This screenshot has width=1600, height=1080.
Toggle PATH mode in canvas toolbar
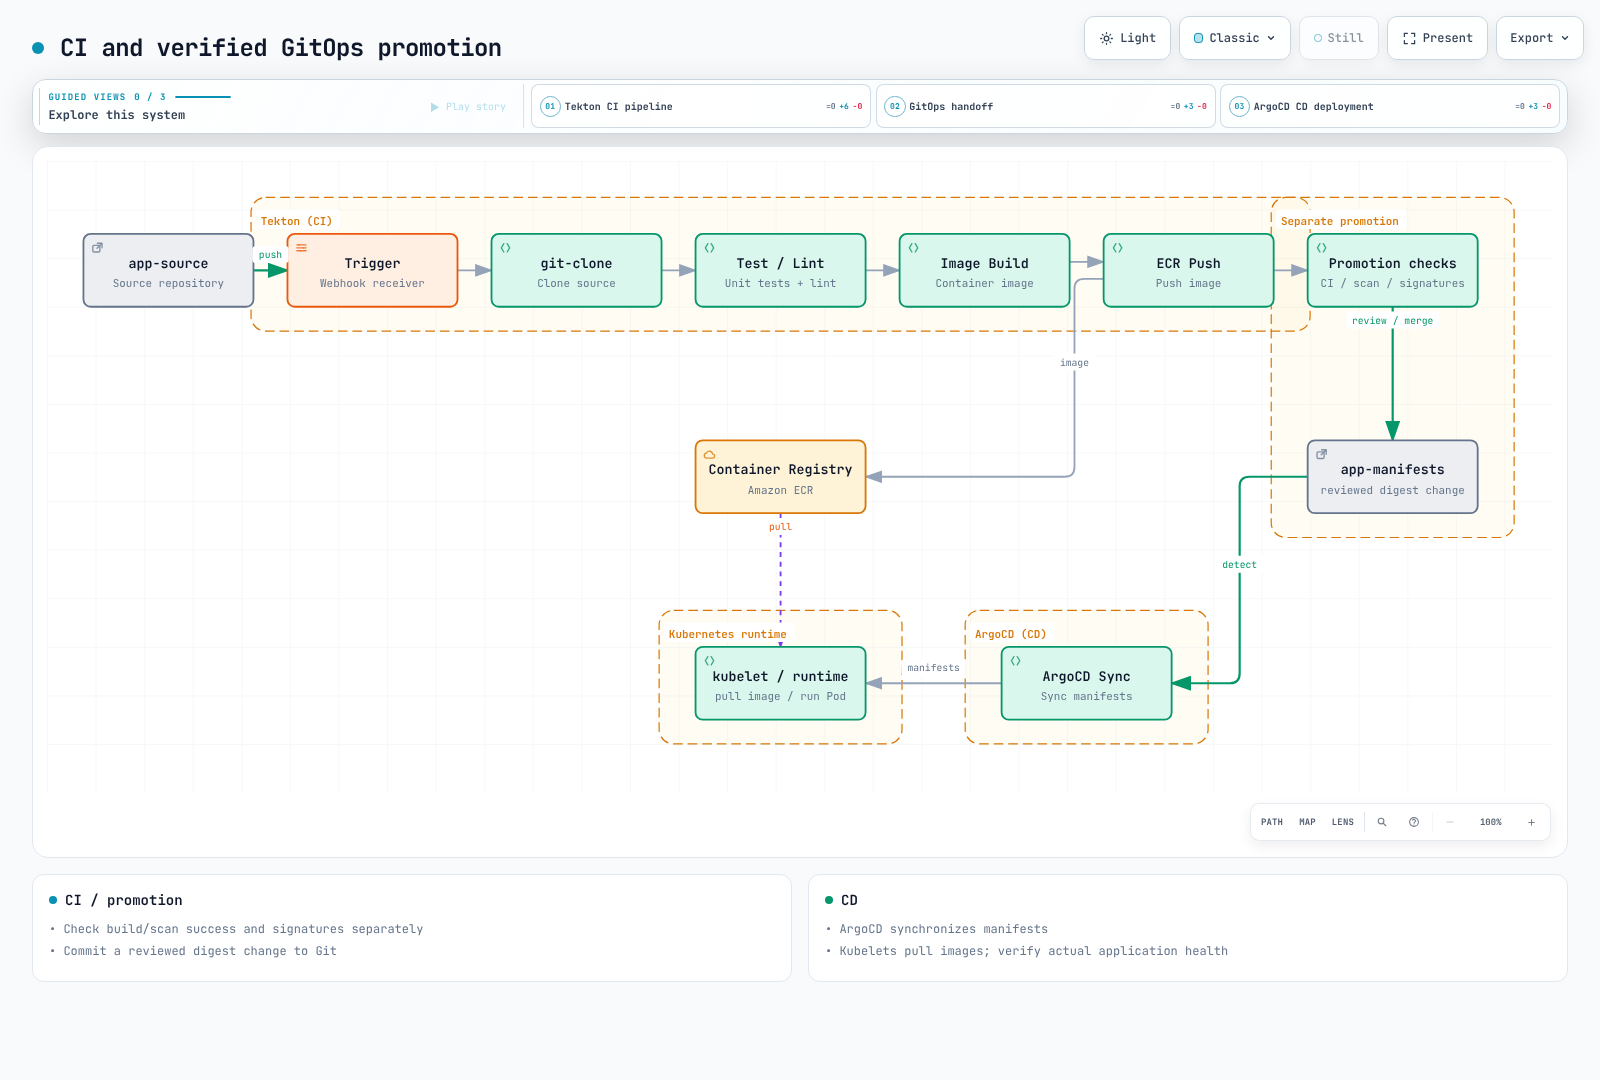pos(1272,822)
